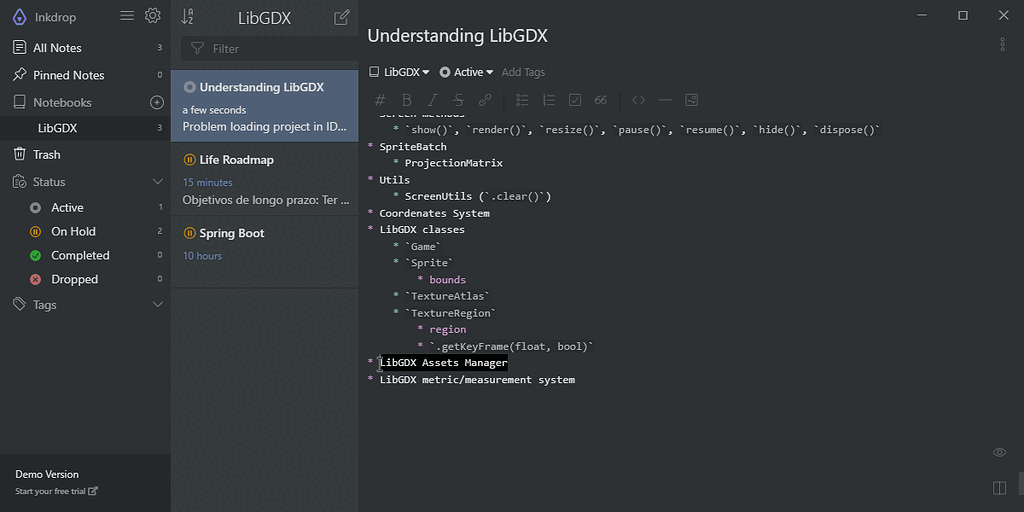1024x512 pixels.
Task: Expand the Tags section chevron
Action: tap(157, 304)
